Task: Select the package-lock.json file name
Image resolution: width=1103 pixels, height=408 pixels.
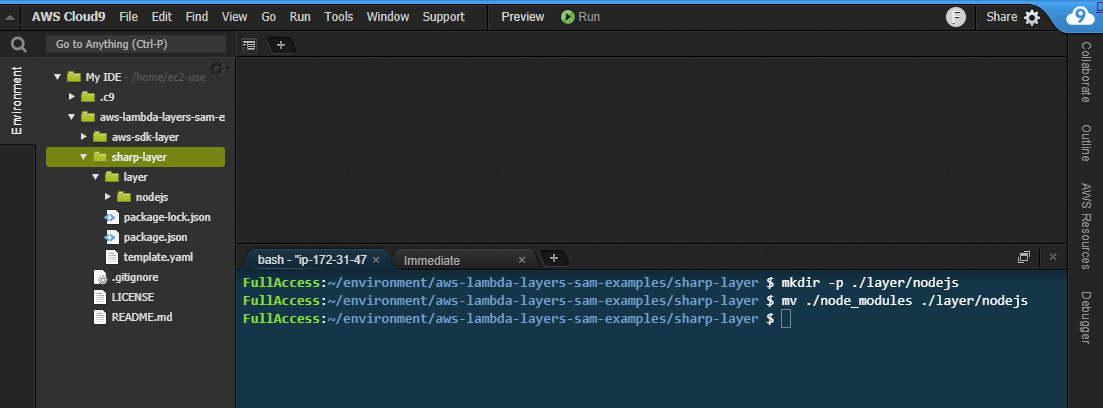Action: [167, 217]
